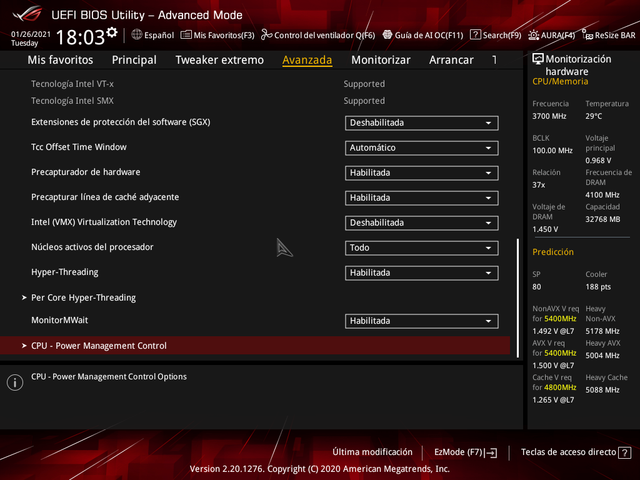Open Precapturar línea de caché adyacente dropdown
The height and width of the screenshot is (480, 640).
click(422, 198)
